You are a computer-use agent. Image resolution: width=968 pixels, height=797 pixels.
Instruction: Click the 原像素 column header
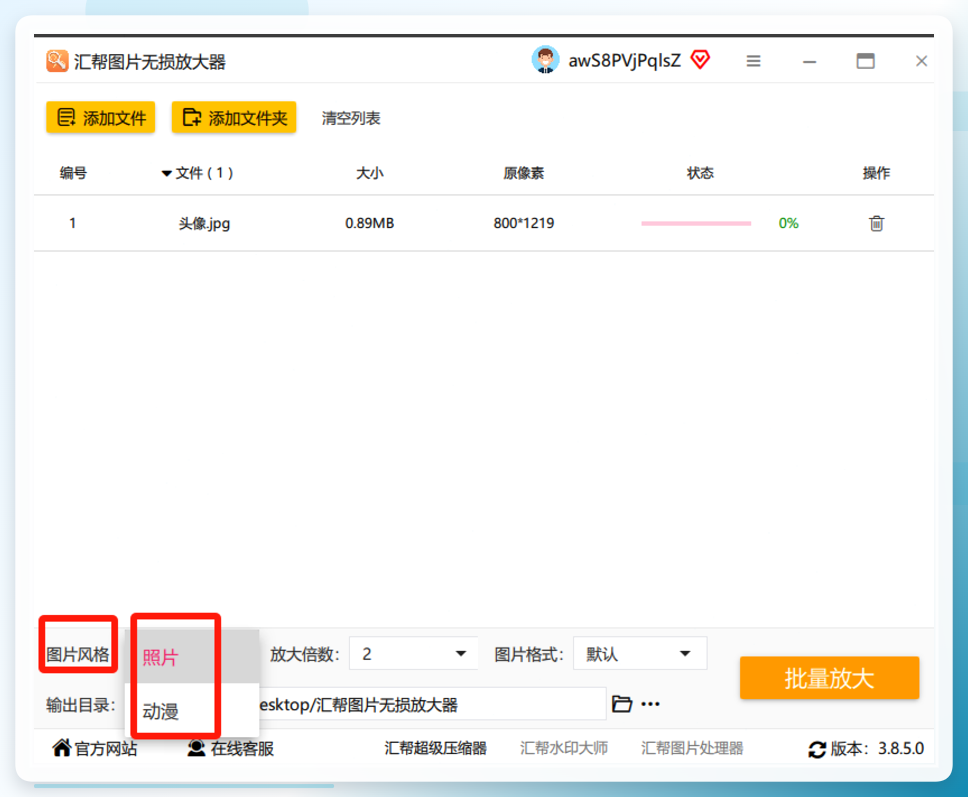[x=524, y=173]
